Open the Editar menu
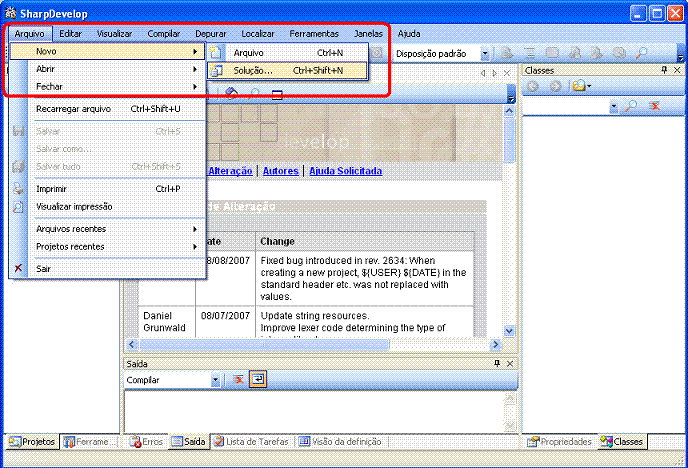 (70, 34)
